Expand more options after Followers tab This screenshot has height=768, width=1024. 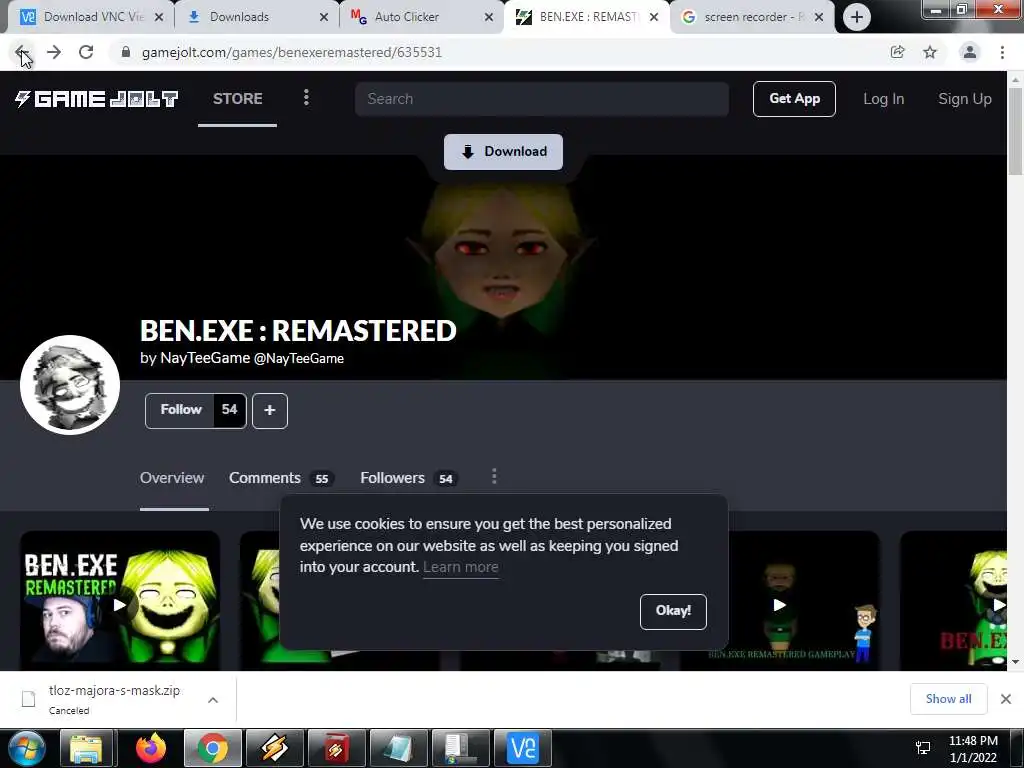(494, 477)
